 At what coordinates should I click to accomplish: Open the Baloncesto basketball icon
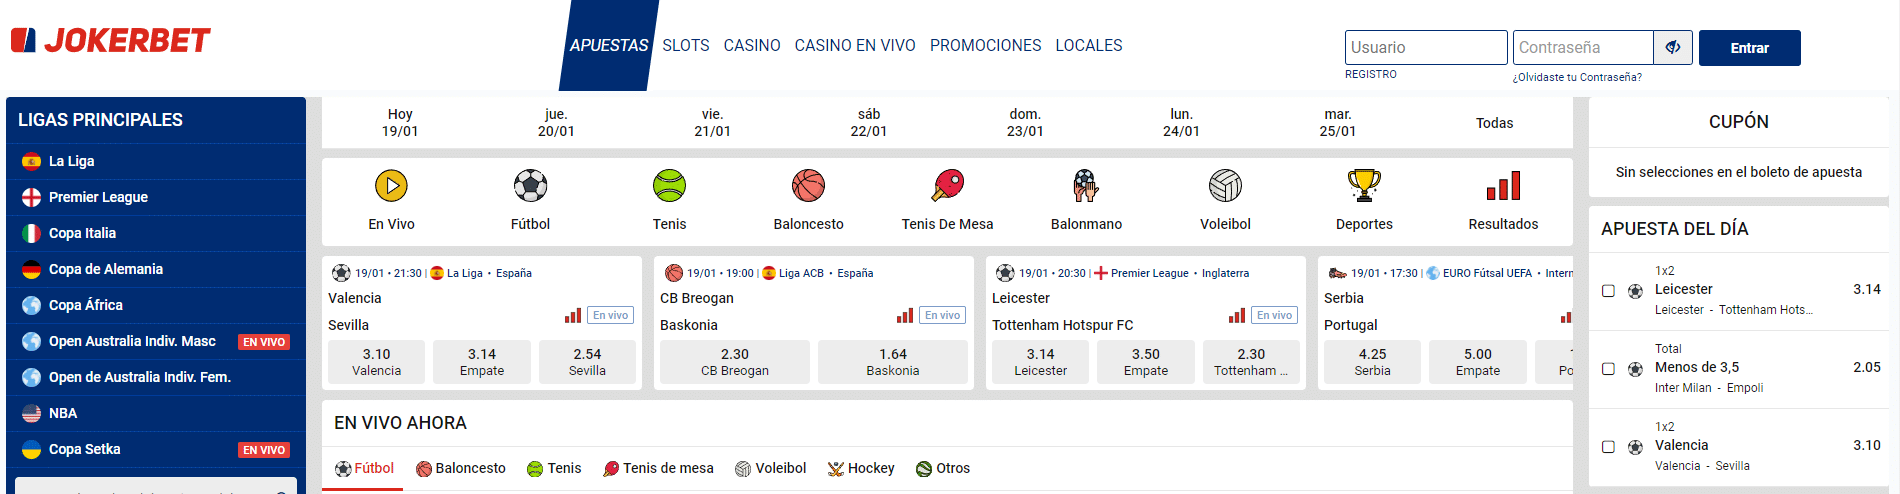point(808,186)
